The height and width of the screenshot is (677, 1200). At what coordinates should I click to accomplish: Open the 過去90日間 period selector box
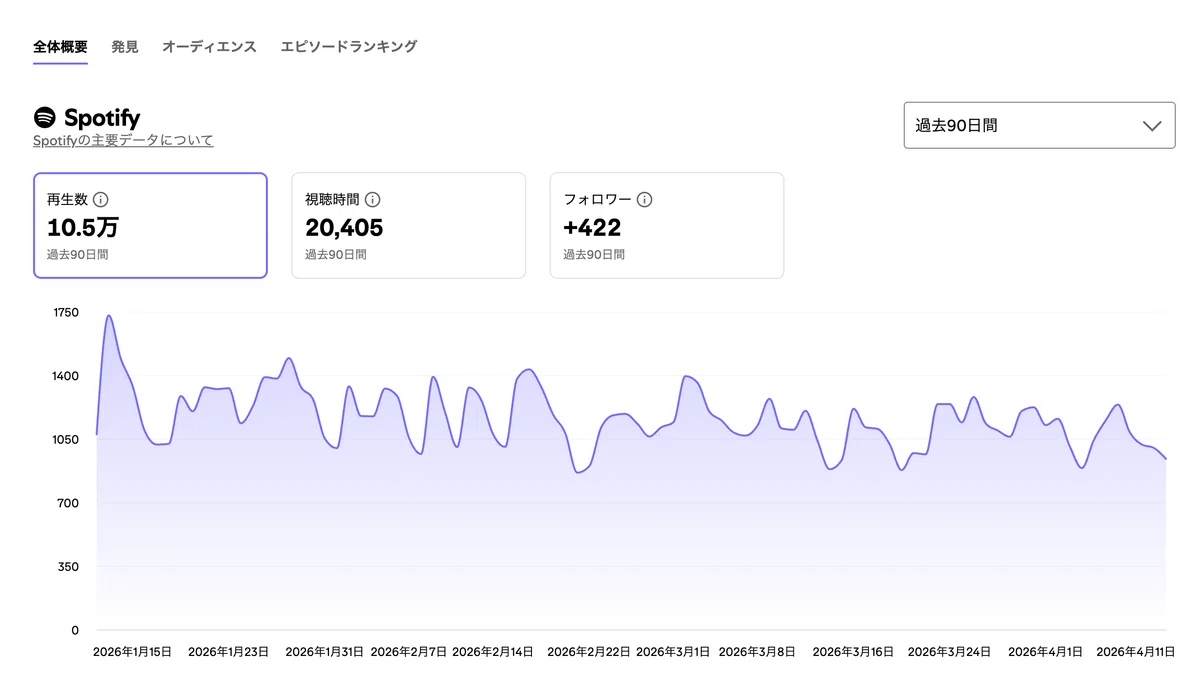coord(1039,125)
